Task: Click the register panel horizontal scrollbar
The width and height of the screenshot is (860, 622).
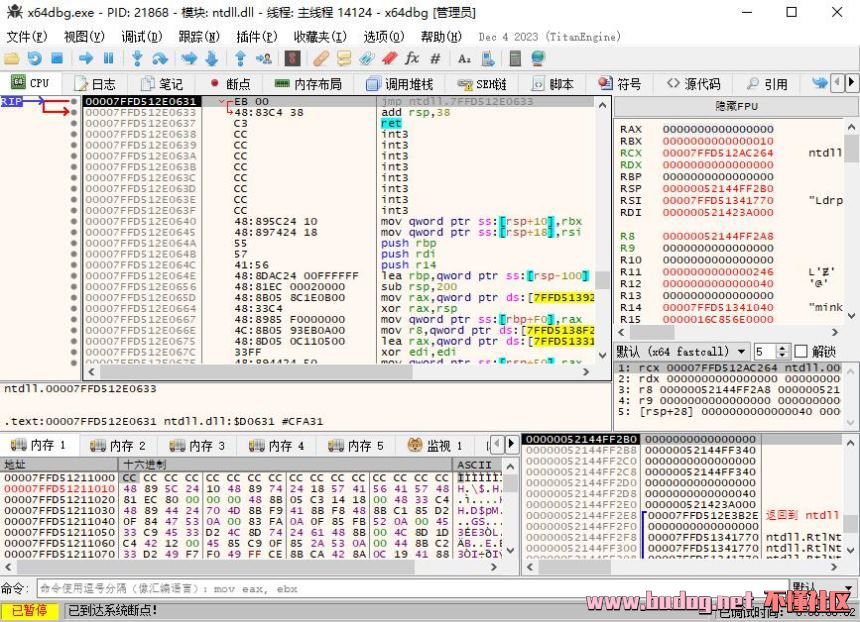Action: (x=729, y=332)
